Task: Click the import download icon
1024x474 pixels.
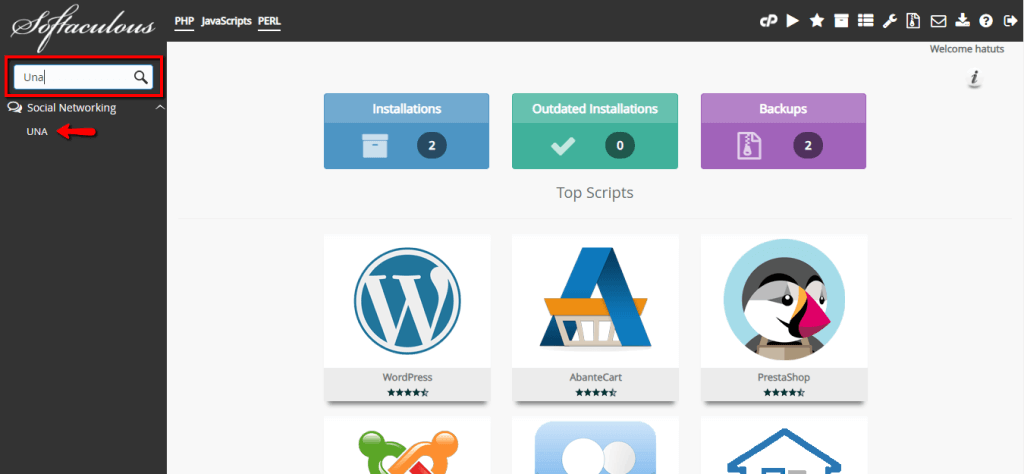Action: click(963, 21)
